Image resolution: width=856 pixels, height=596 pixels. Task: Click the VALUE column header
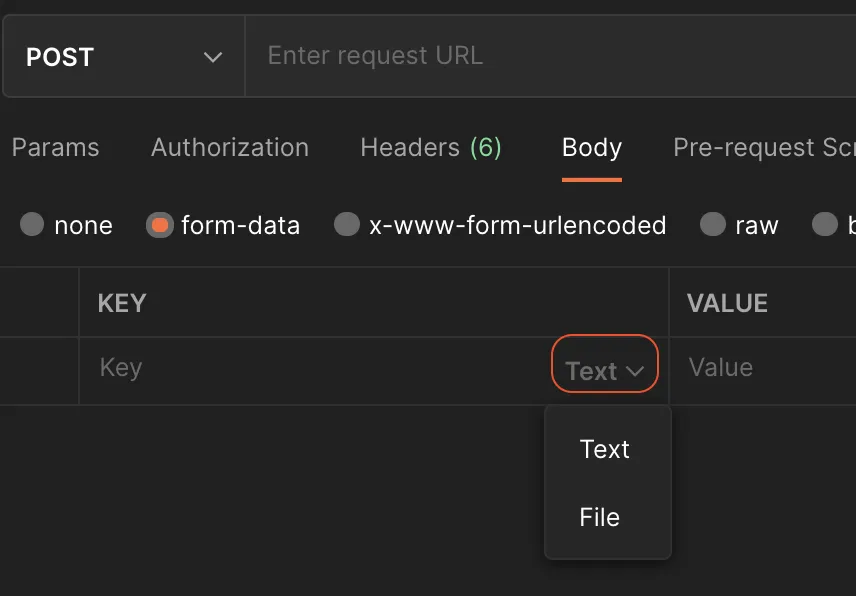[727, 303]
